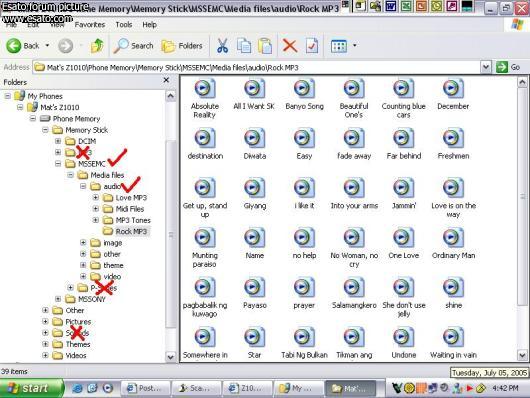Select the Salamangkero audio file
Image resolution: width=530 pixels, height=398 pixels.
point(354,294)
